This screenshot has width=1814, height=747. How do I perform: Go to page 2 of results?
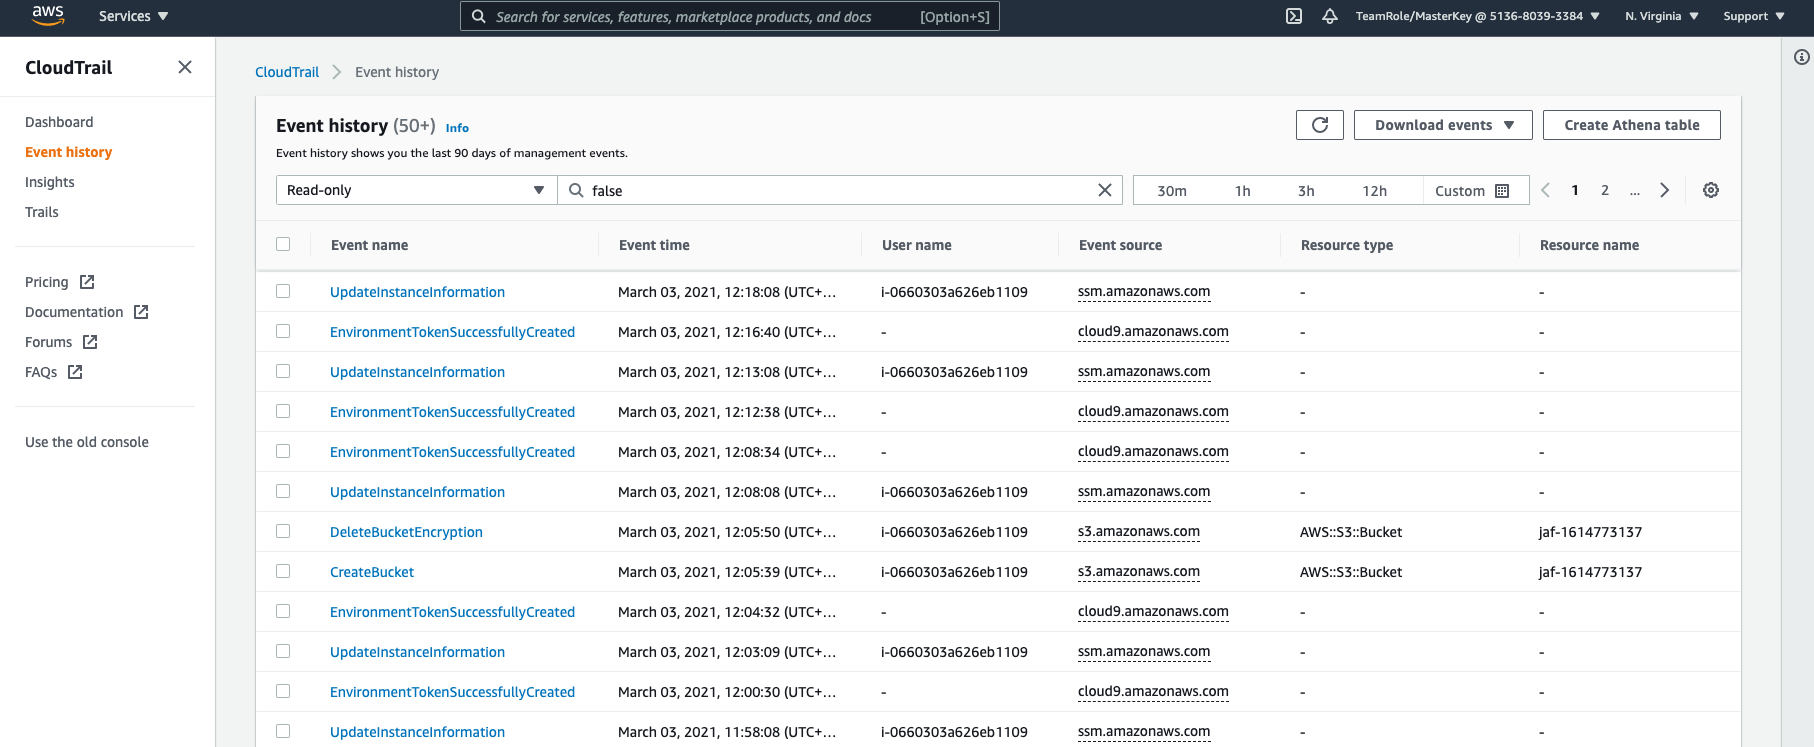click(1605, 190)
